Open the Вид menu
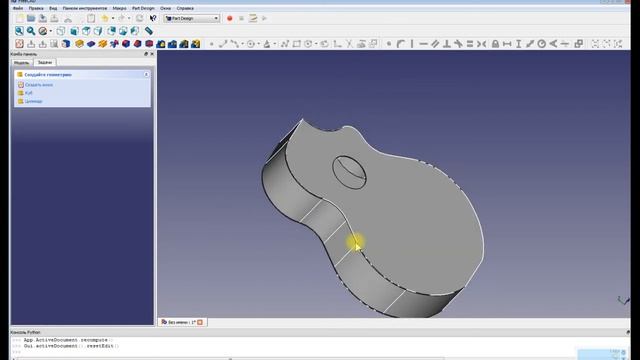Image resolution: width=640 pixels, height=360 pixels. pos(53,8)
